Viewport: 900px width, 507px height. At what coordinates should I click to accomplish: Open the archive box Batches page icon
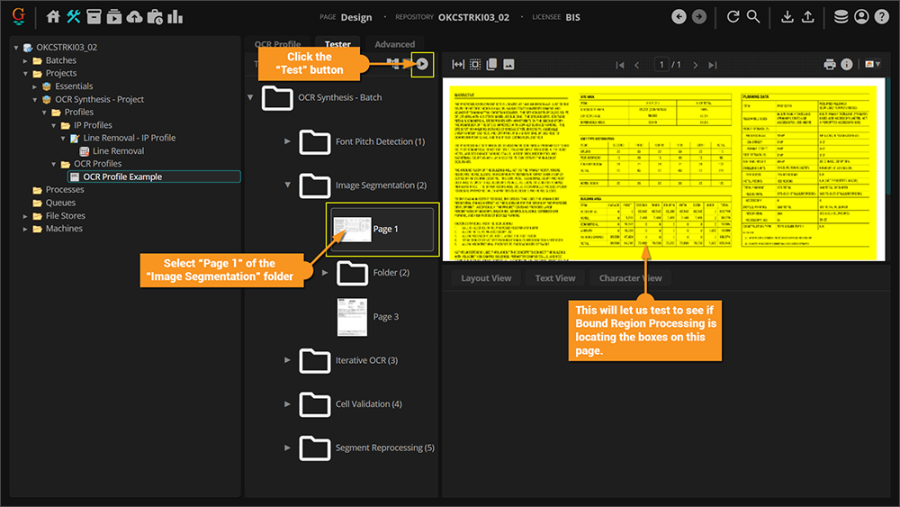click(94, 17)
